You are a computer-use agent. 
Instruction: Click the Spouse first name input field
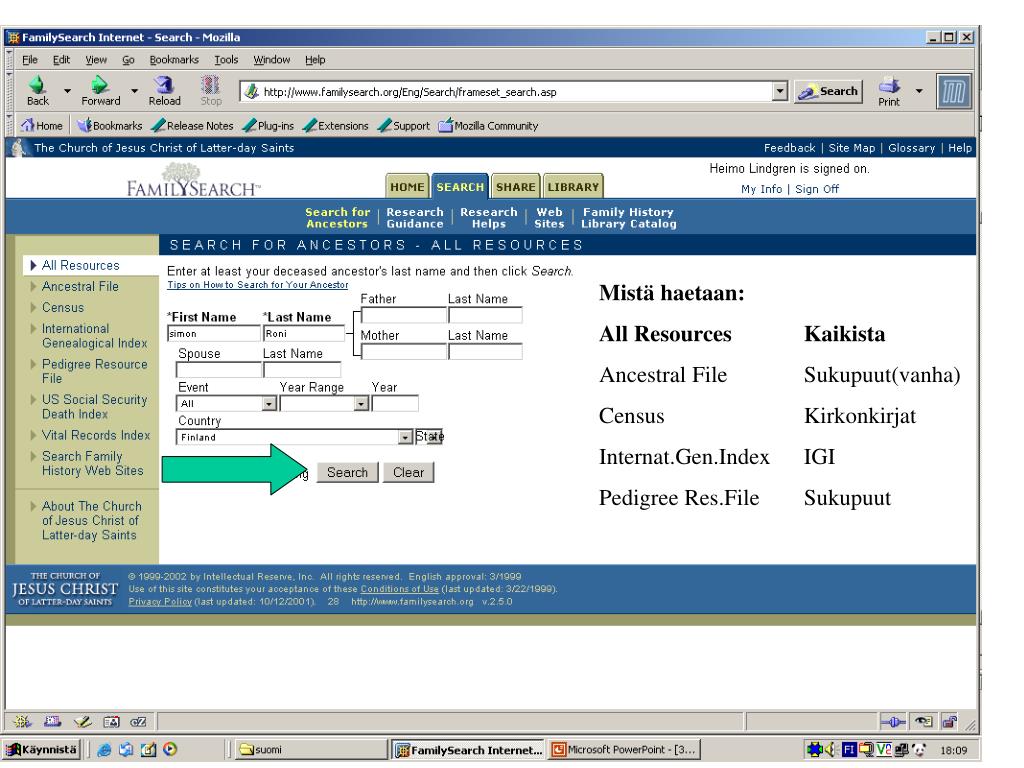click(x=218, y=370)
